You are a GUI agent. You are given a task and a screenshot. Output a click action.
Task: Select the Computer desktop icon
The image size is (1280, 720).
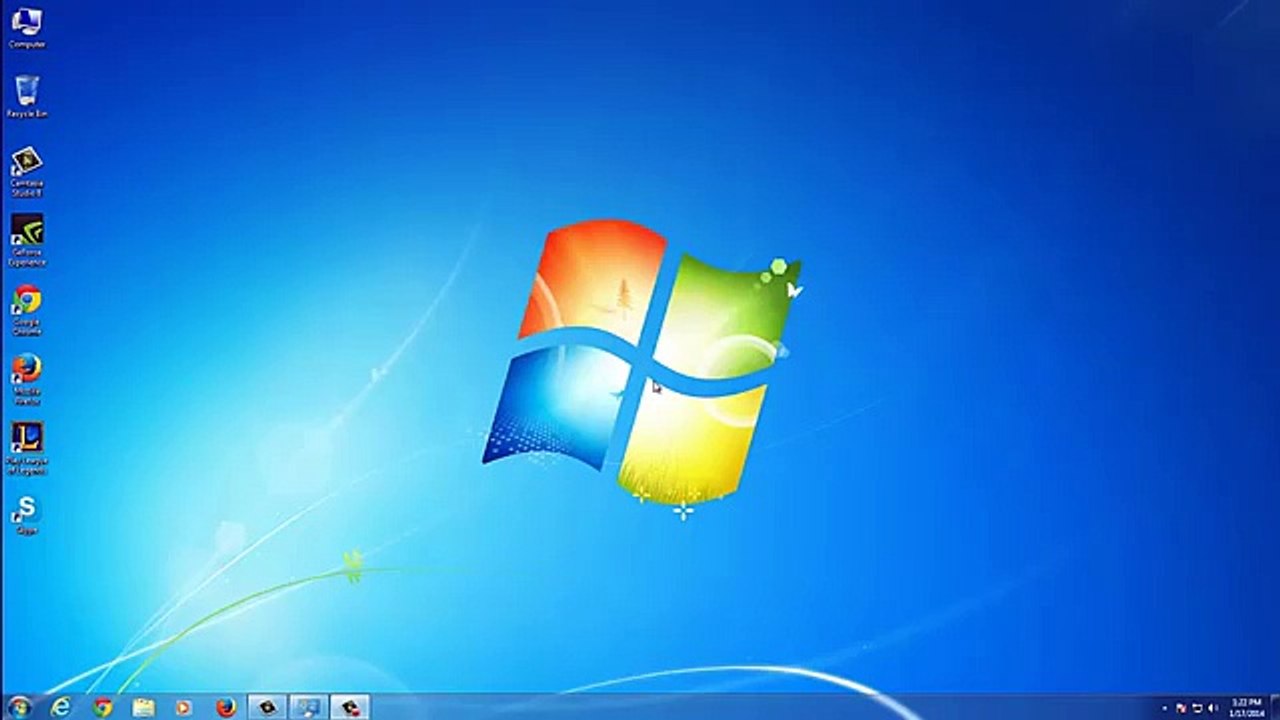(27, 28)
